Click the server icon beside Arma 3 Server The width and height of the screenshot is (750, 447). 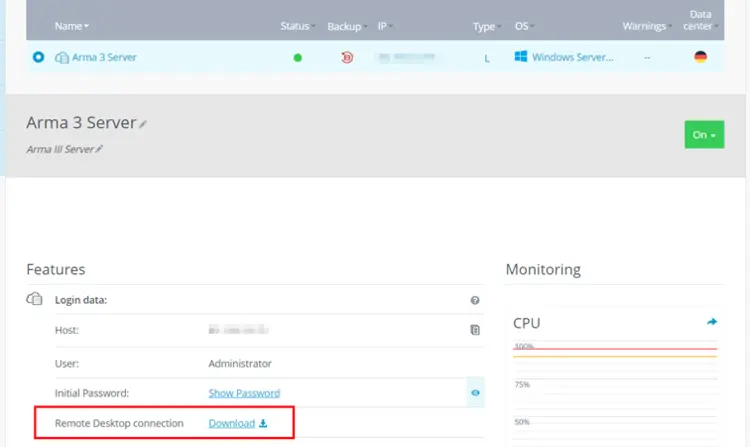click(62, 57)
